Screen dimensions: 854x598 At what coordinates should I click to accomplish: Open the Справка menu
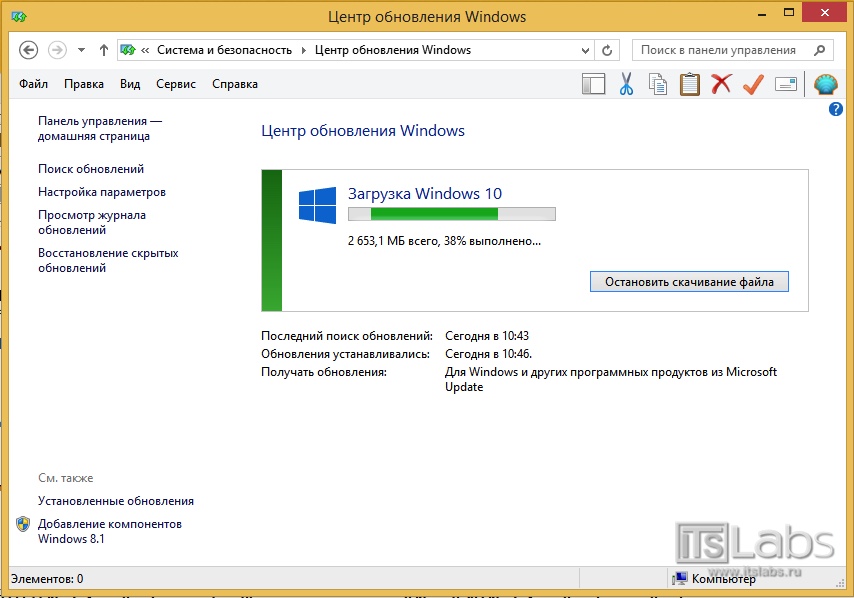point(235,84)
